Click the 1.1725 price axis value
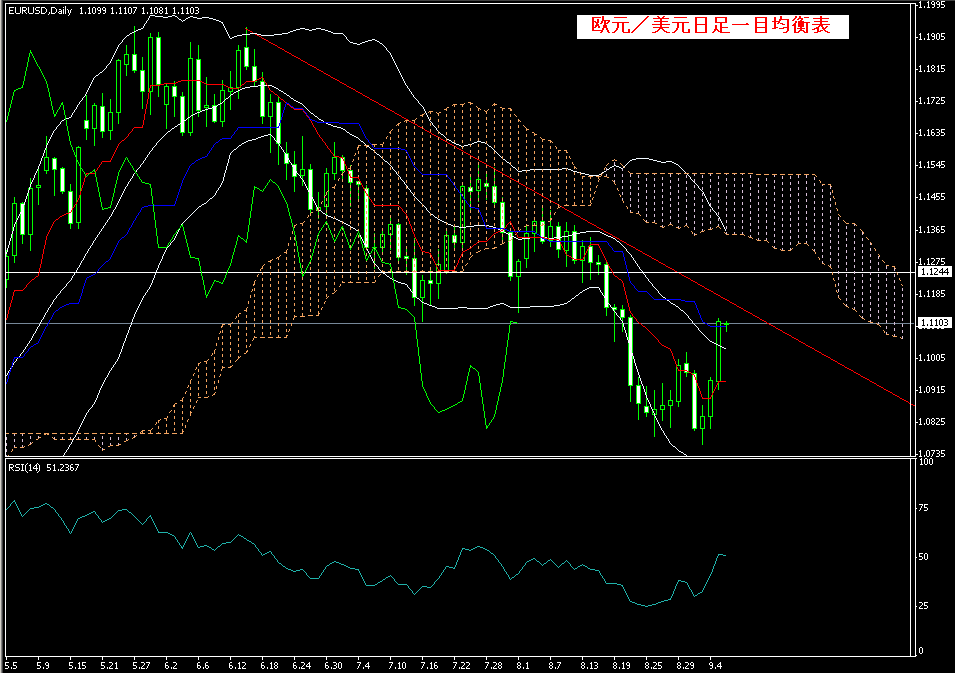The height and width of the screenshot is (673, 955). [x=932, y=100]
